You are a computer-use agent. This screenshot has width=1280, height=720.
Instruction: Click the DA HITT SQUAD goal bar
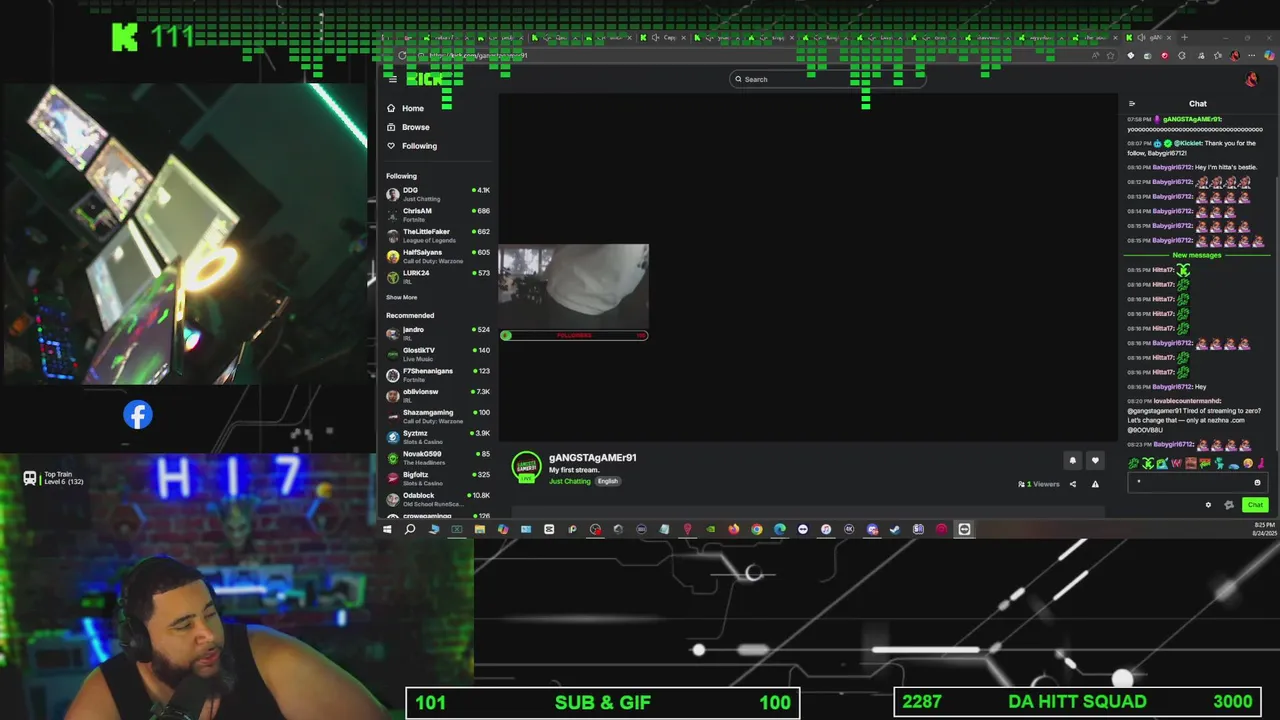(1078, 702)
